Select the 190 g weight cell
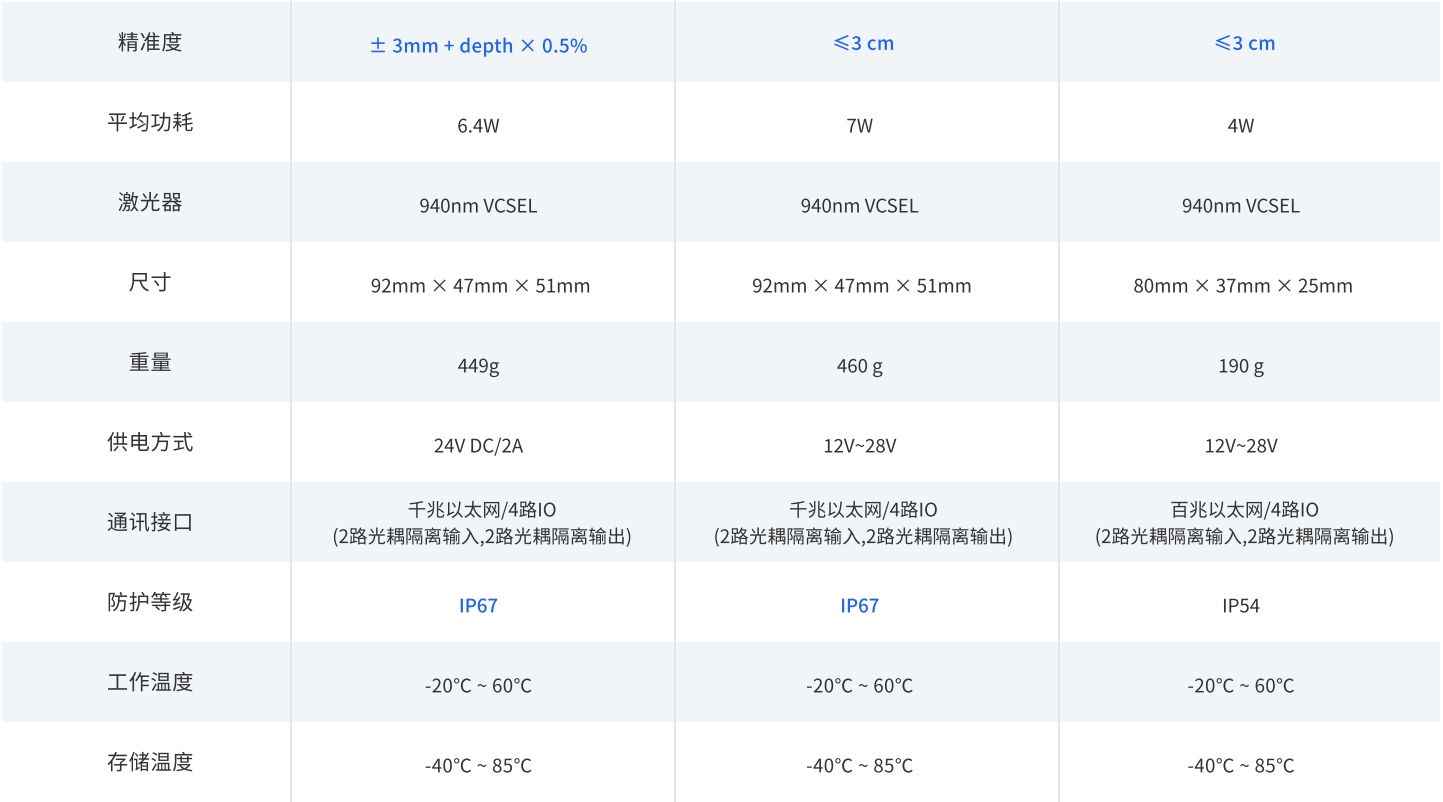This screenshot has height=802, width=1443. click(x=1241, y=366)
